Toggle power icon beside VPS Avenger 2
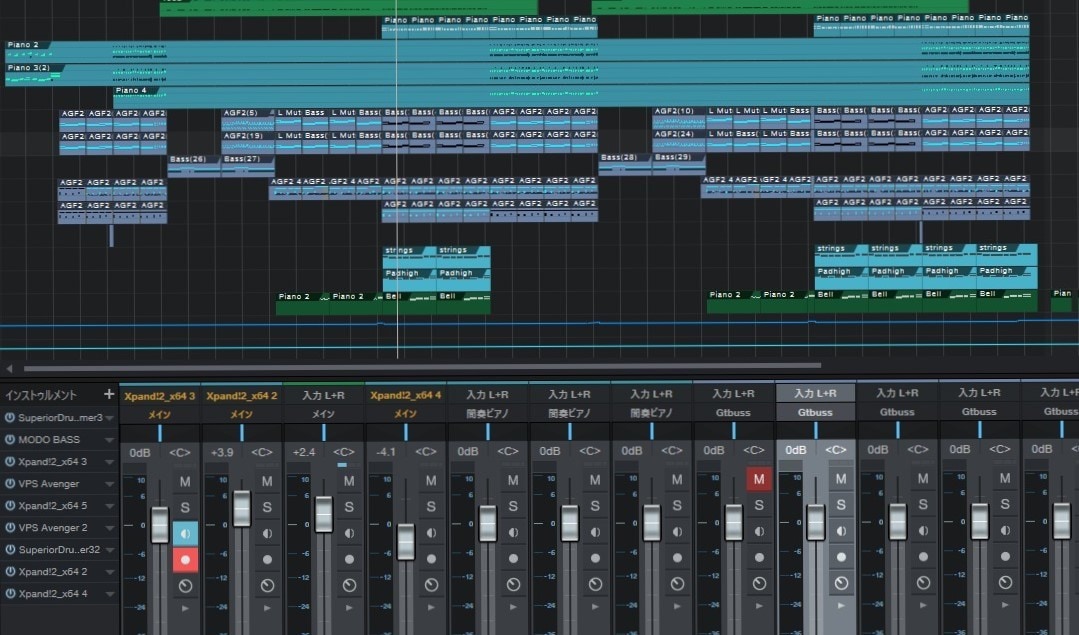This screenshot has height=635, width=1079. tap(10, 528)
